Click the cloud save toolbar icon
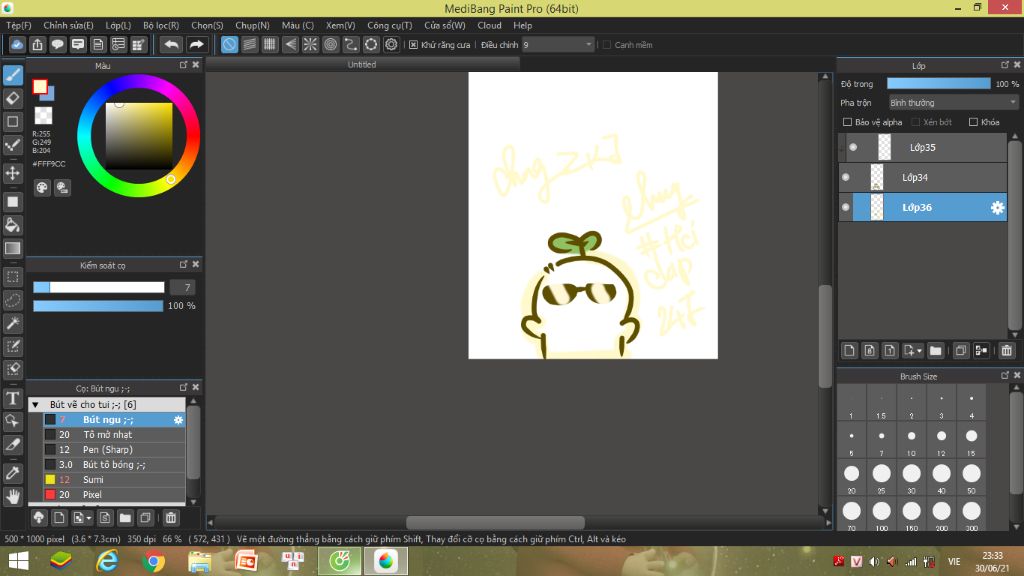This screenshot has width=1024, height=576. click(x=17, y=44)
